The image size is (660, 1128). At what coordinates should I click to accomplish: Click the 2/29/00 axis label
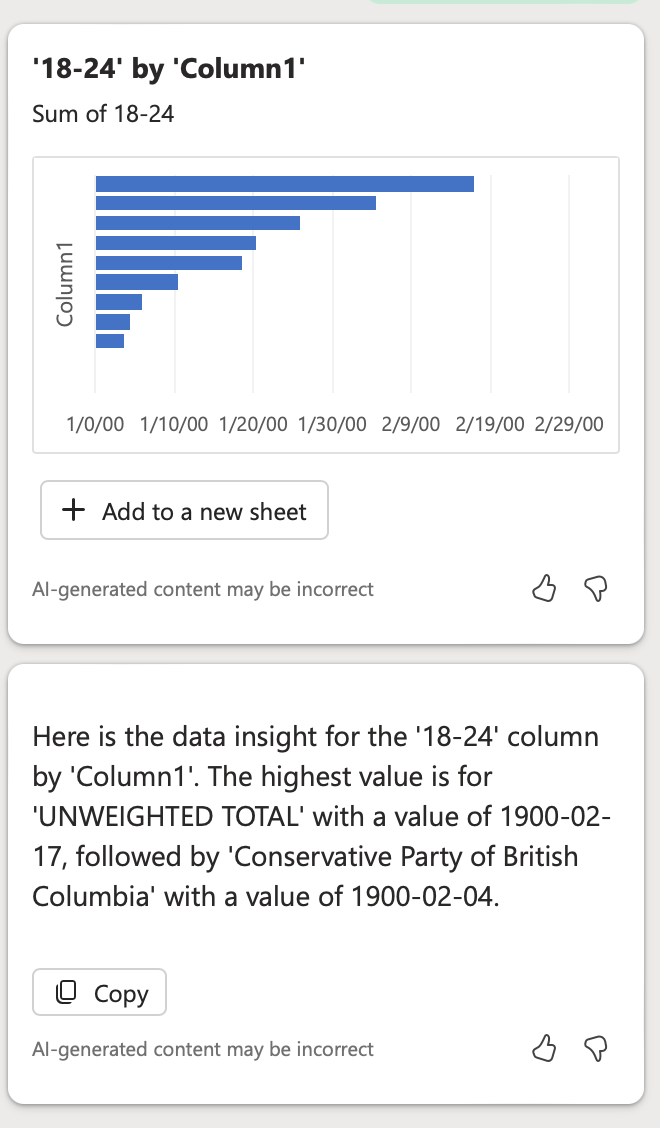pyautogui.click(x=569, y=424)
